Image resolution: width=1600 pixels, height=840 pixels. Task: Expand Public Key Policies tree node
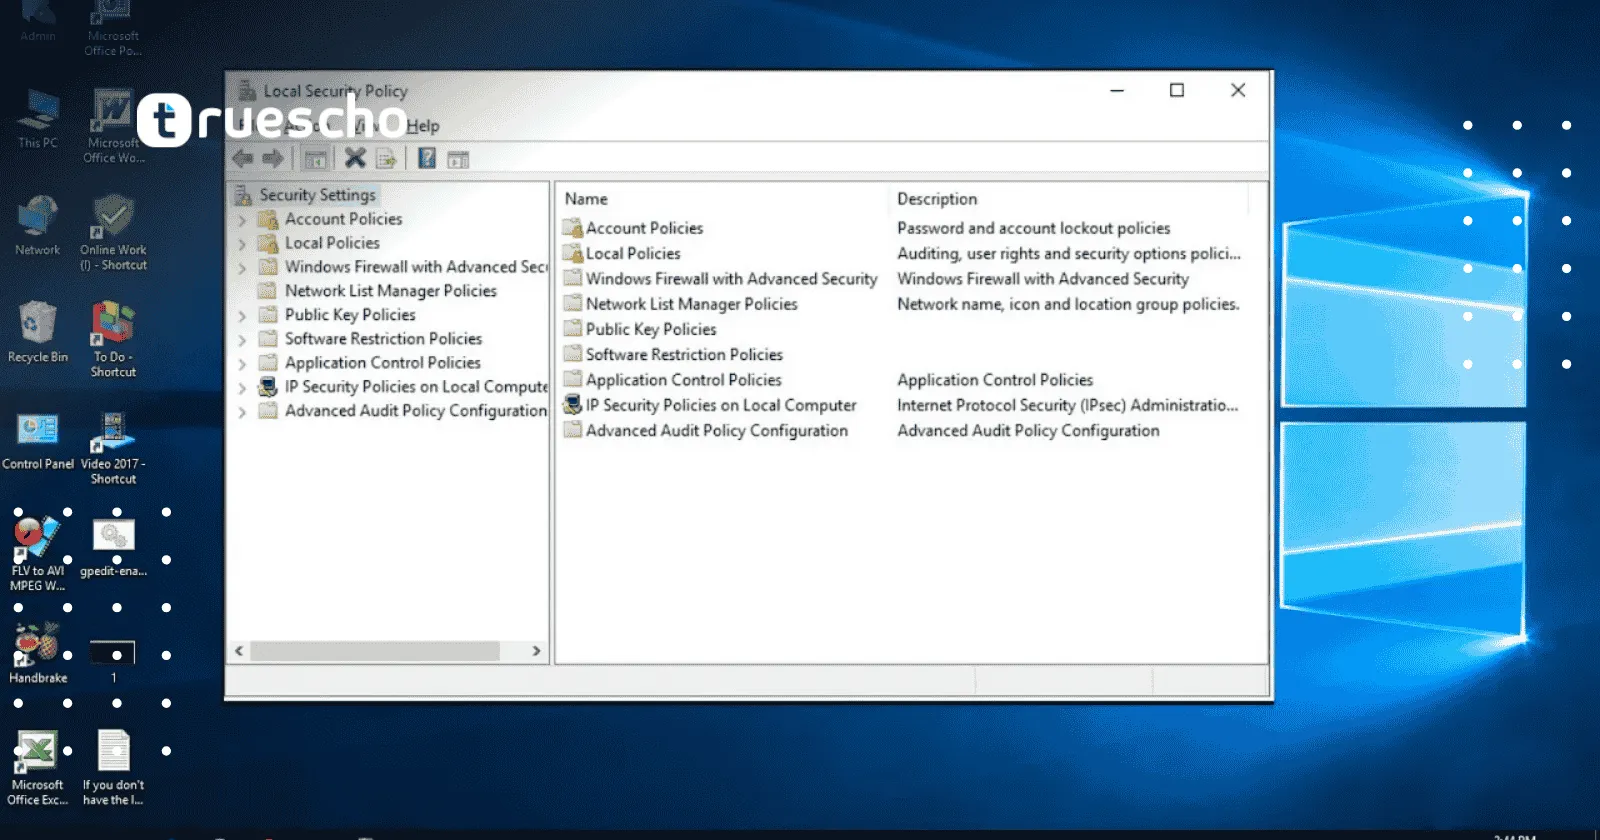[x=242, y=315]
